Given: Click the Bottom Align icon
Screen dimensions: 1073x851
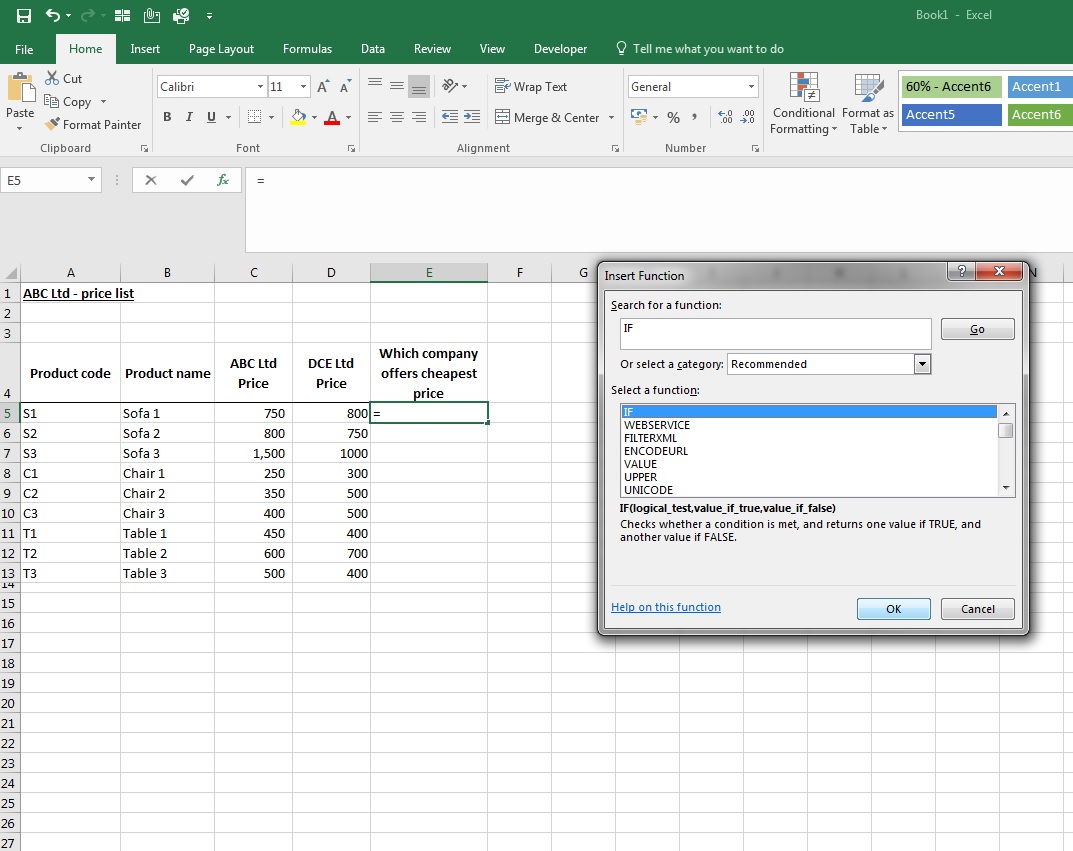Looking at the screenshot, I should tap(419, 87).
